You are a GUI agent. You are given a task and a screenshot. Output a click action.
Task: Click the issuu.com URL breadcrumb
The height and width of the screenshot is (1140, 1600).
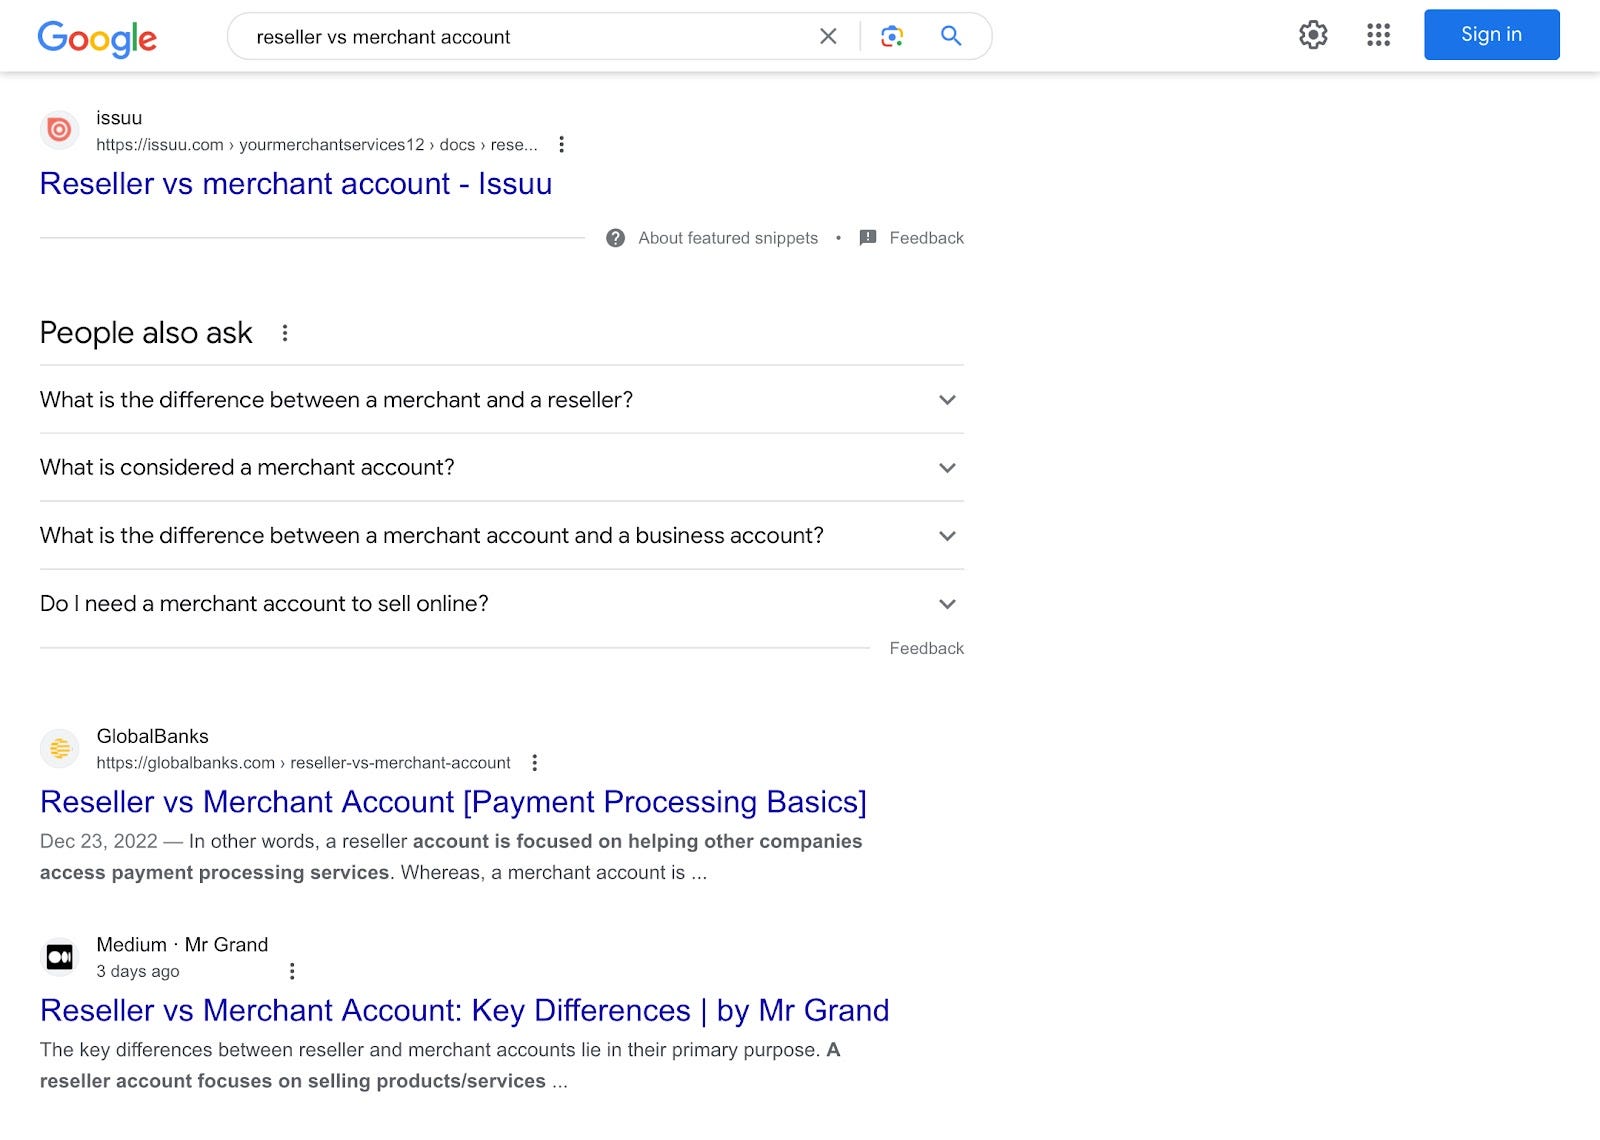[317, 145]
